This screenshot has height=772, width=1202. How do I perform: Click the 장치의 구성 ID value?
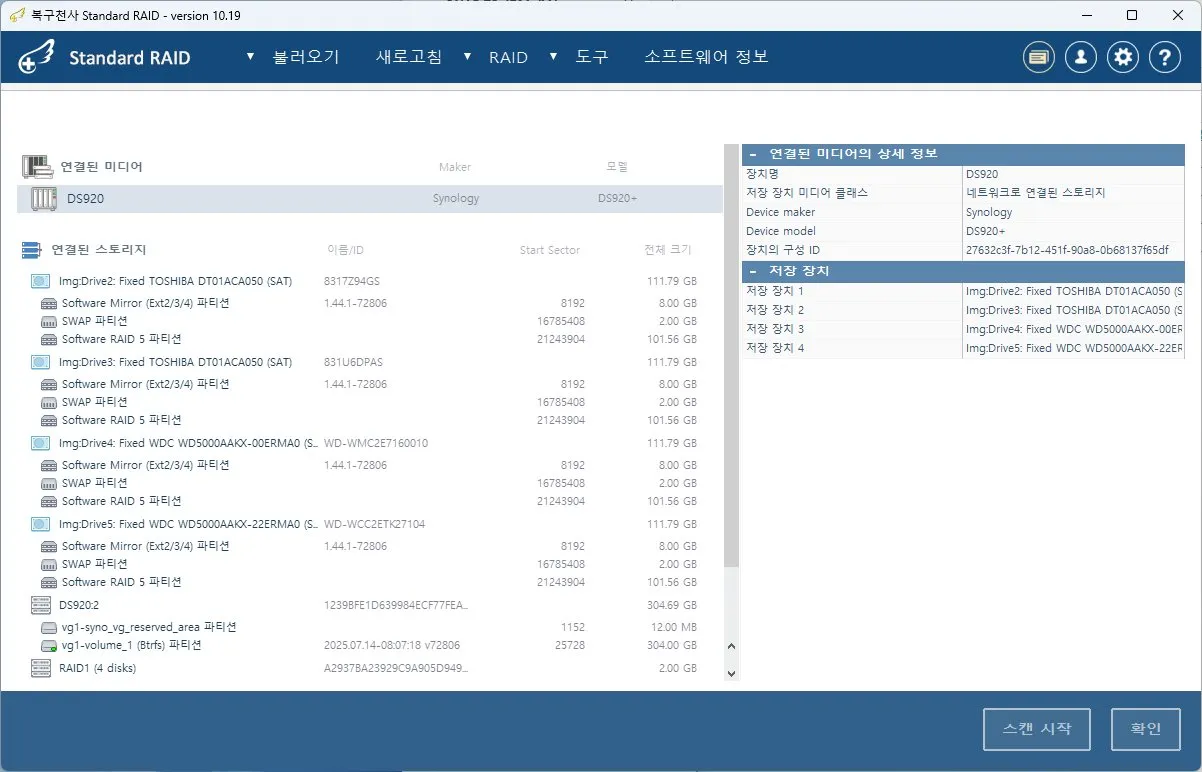[x=1067, y=250]
